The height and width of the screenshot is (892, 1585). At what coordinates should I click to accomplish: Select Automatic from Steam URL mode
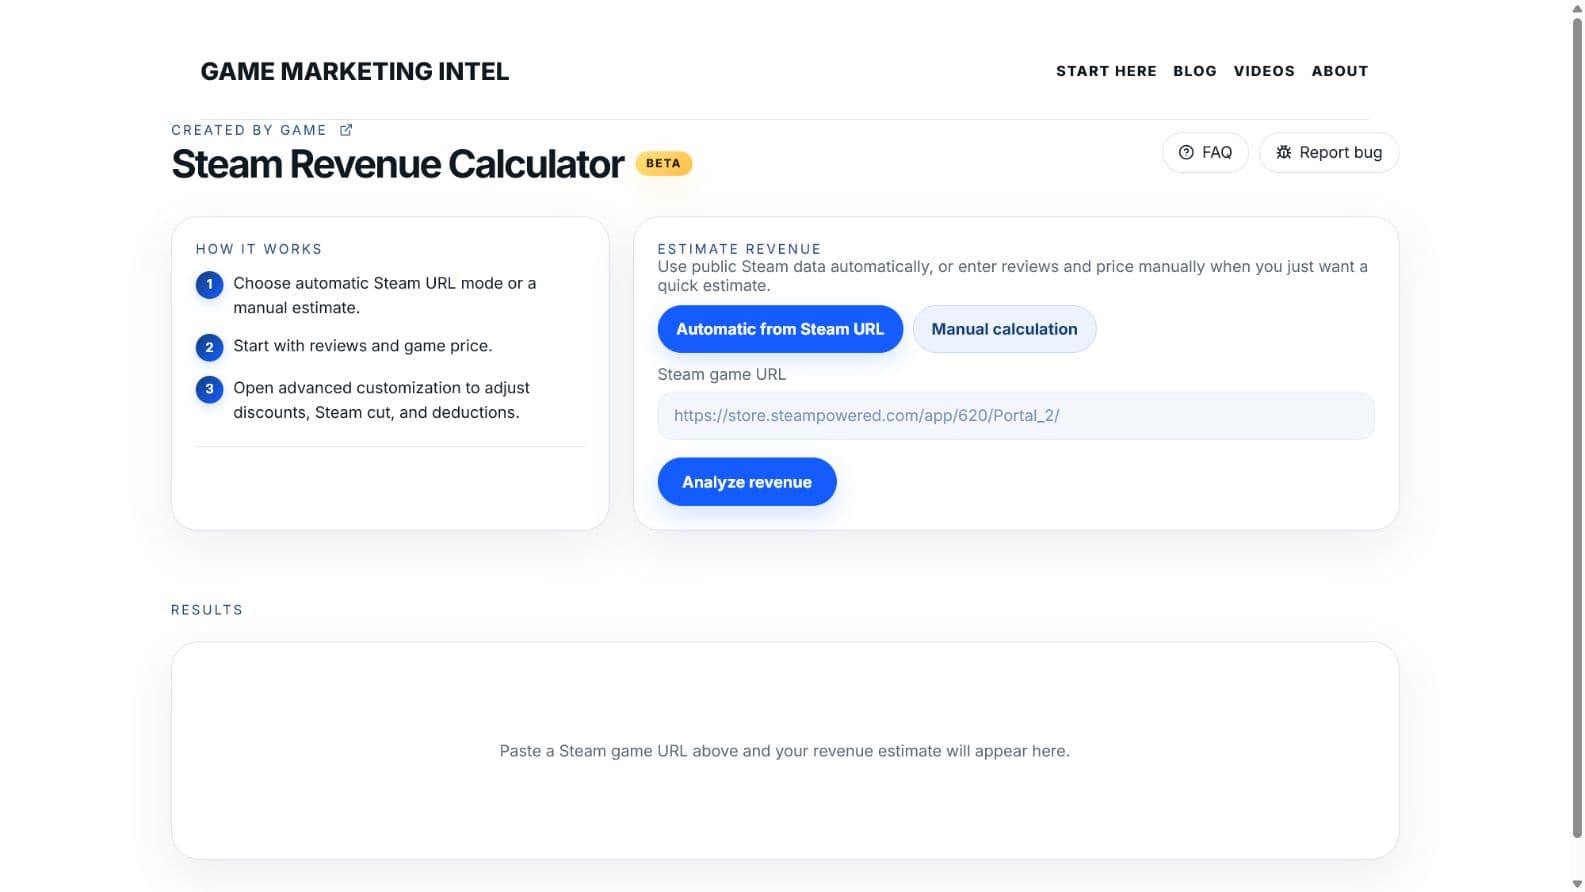click(780, 329)
